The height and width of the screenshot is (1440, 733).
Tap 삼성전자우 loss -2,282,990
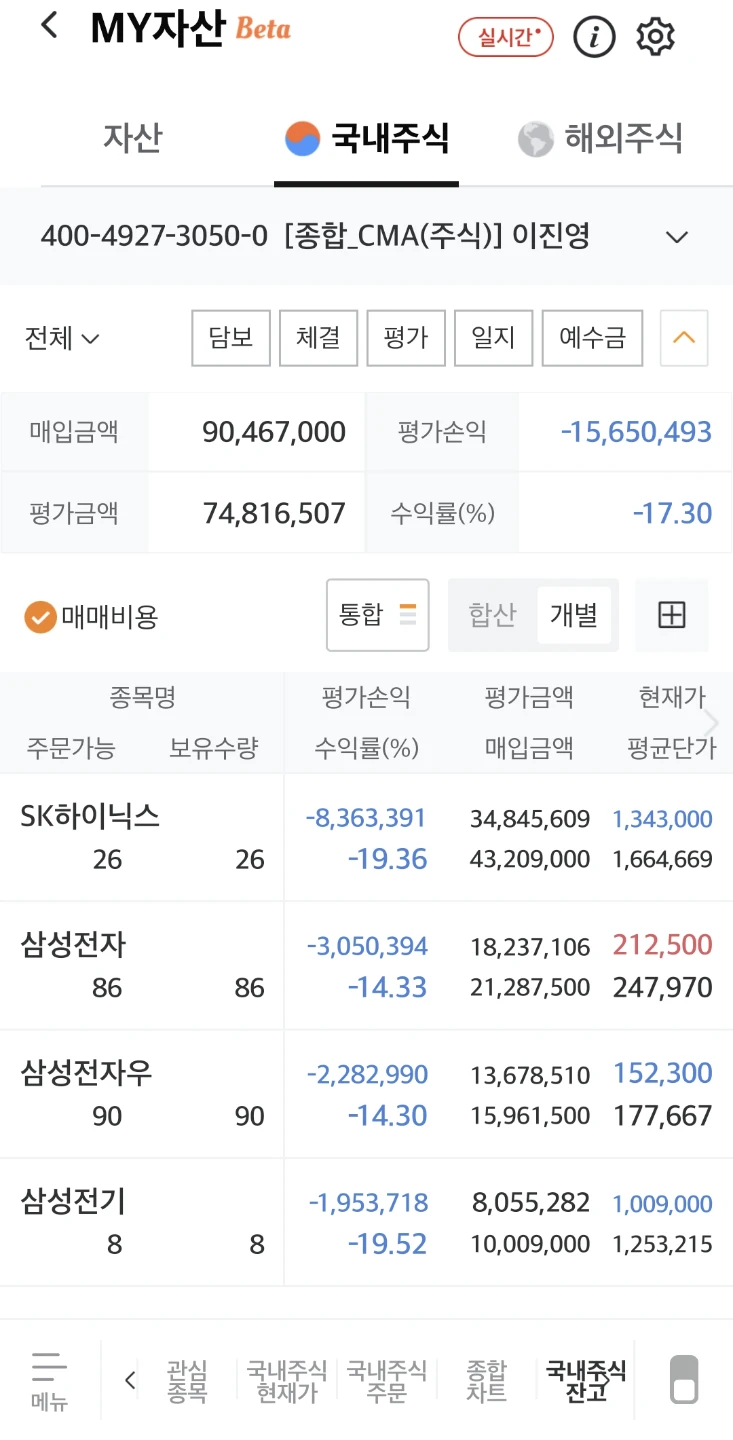coord(367,1075)
